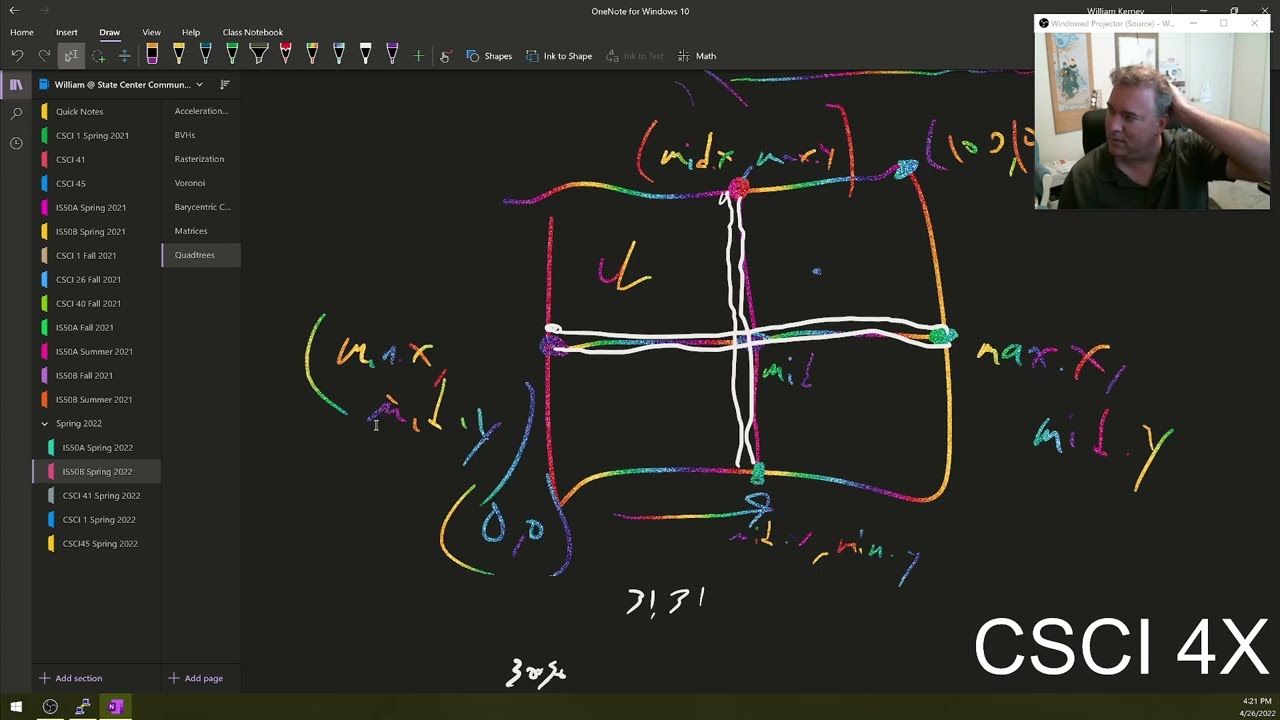
Task: Pick the green-tipped pen
Action: point(232,55)
